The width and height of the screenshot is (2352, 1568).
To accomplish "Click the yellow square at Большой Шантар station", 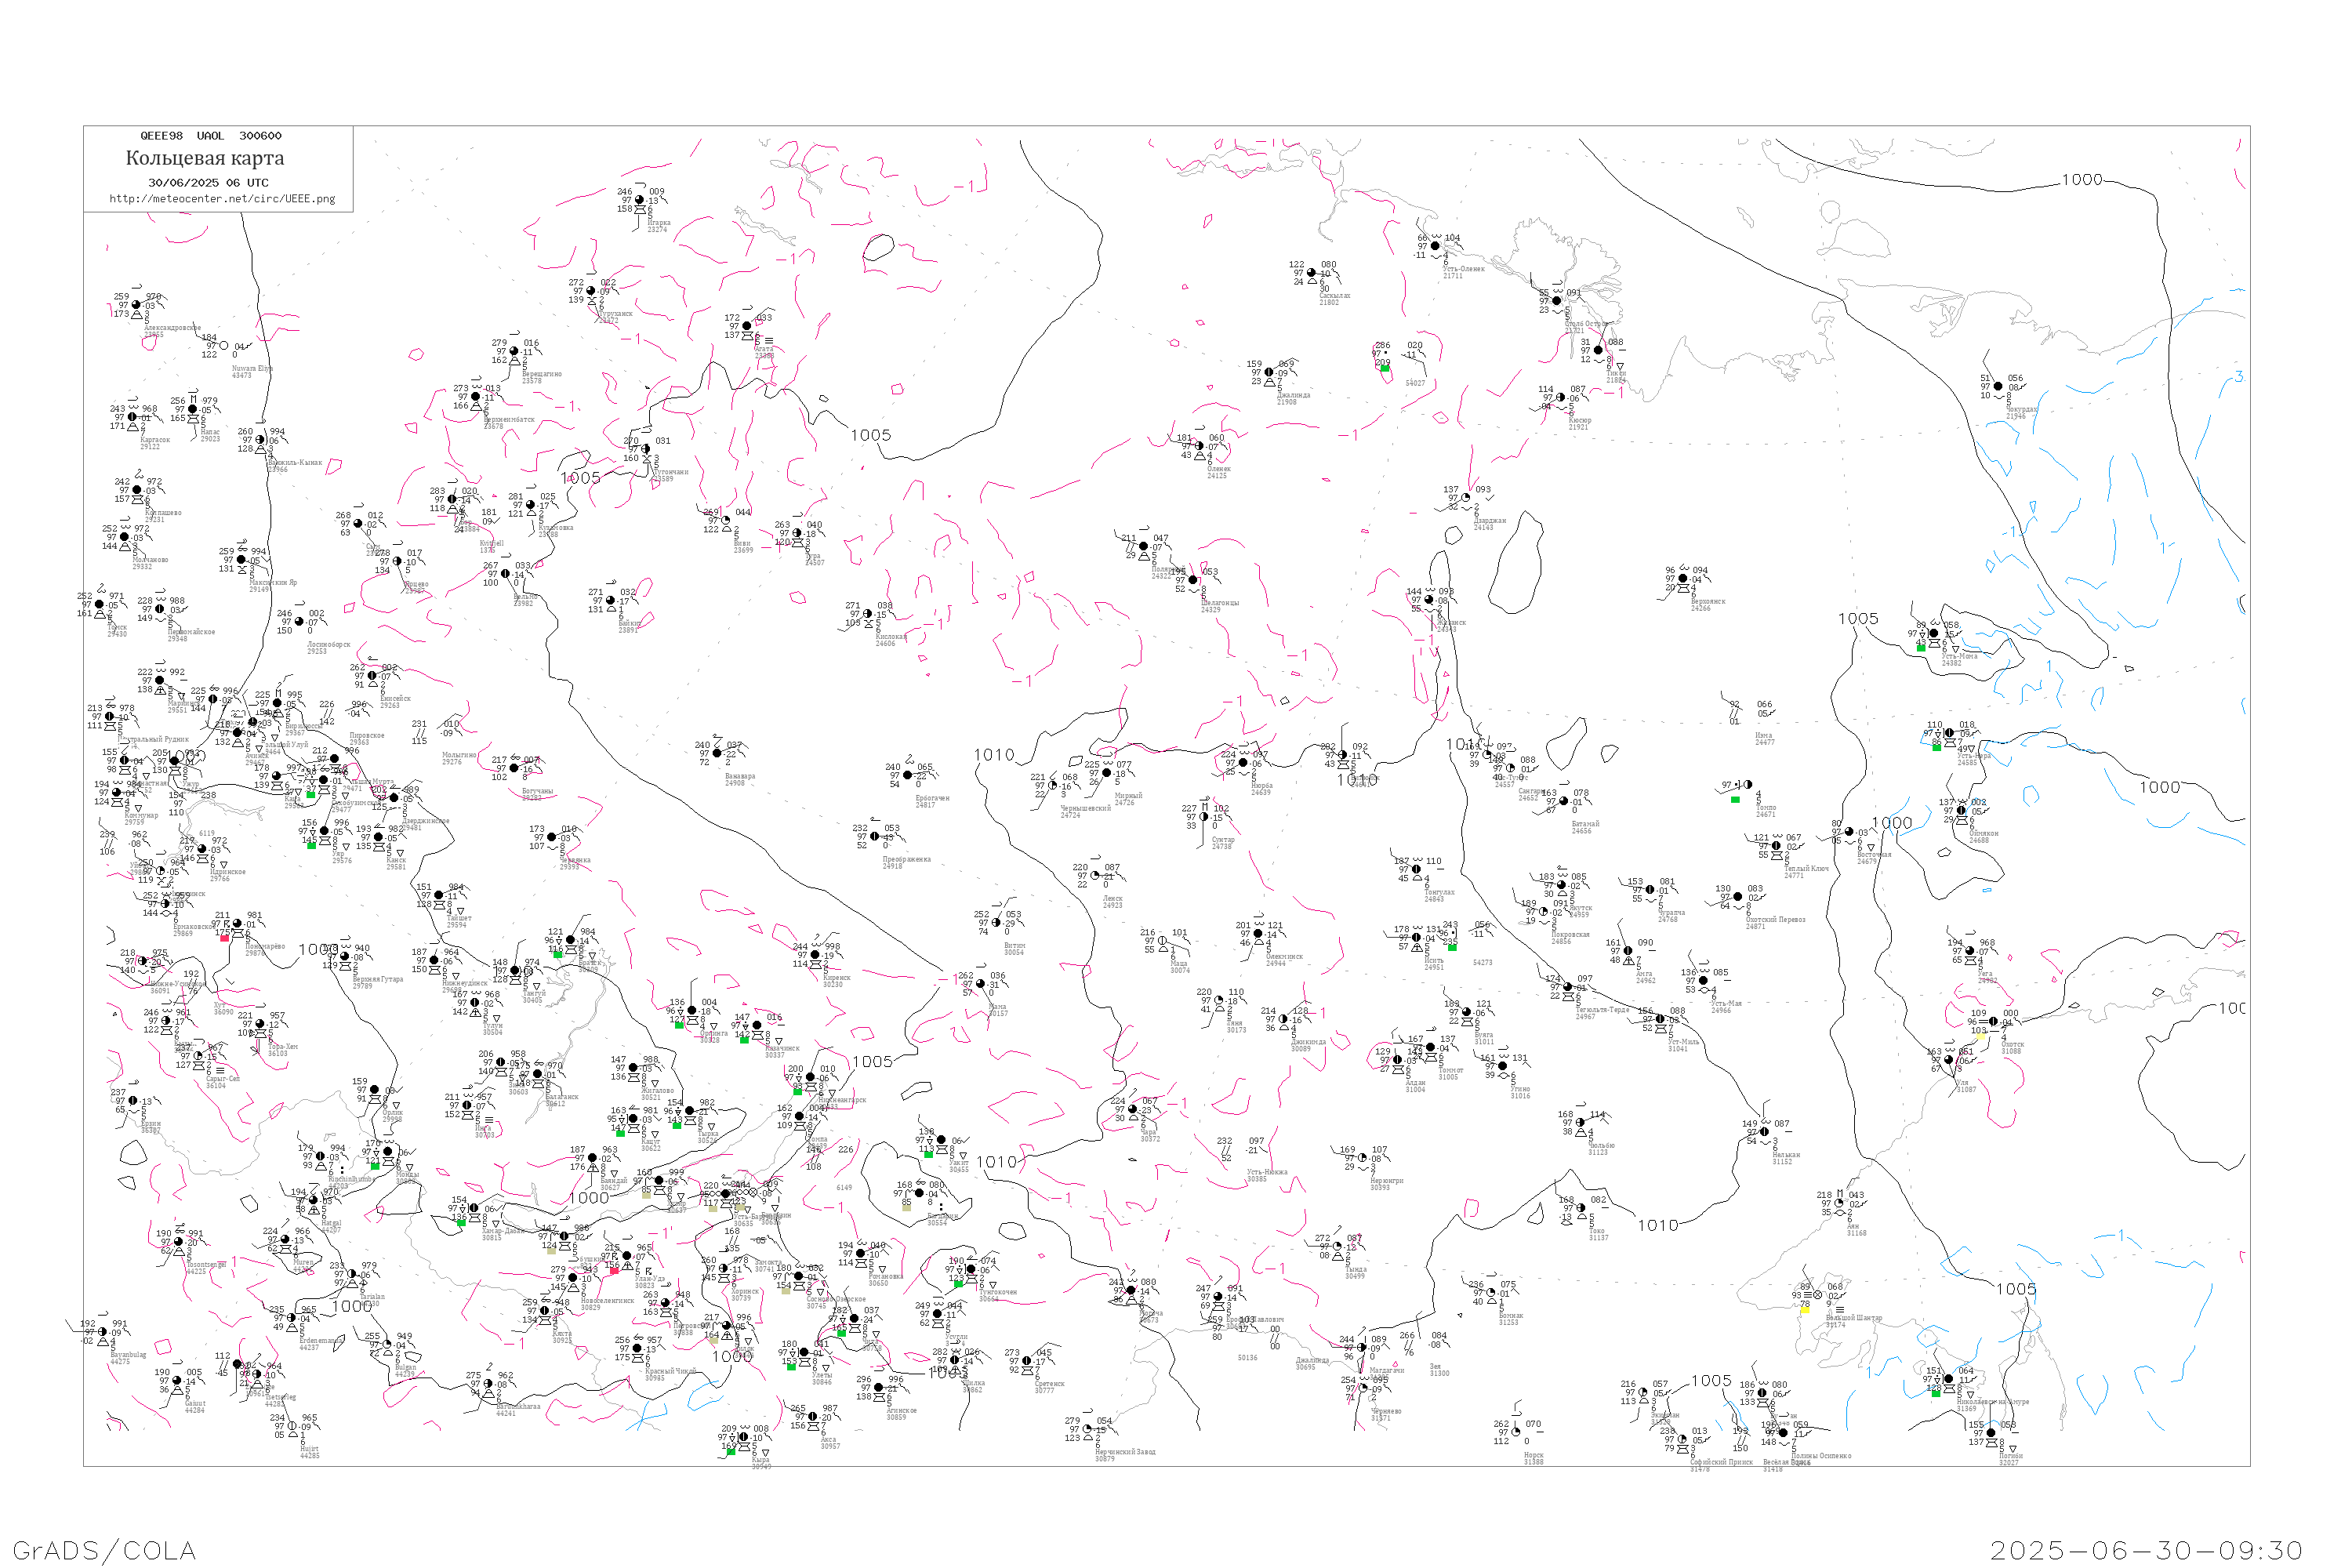I will point(1805,1309).
